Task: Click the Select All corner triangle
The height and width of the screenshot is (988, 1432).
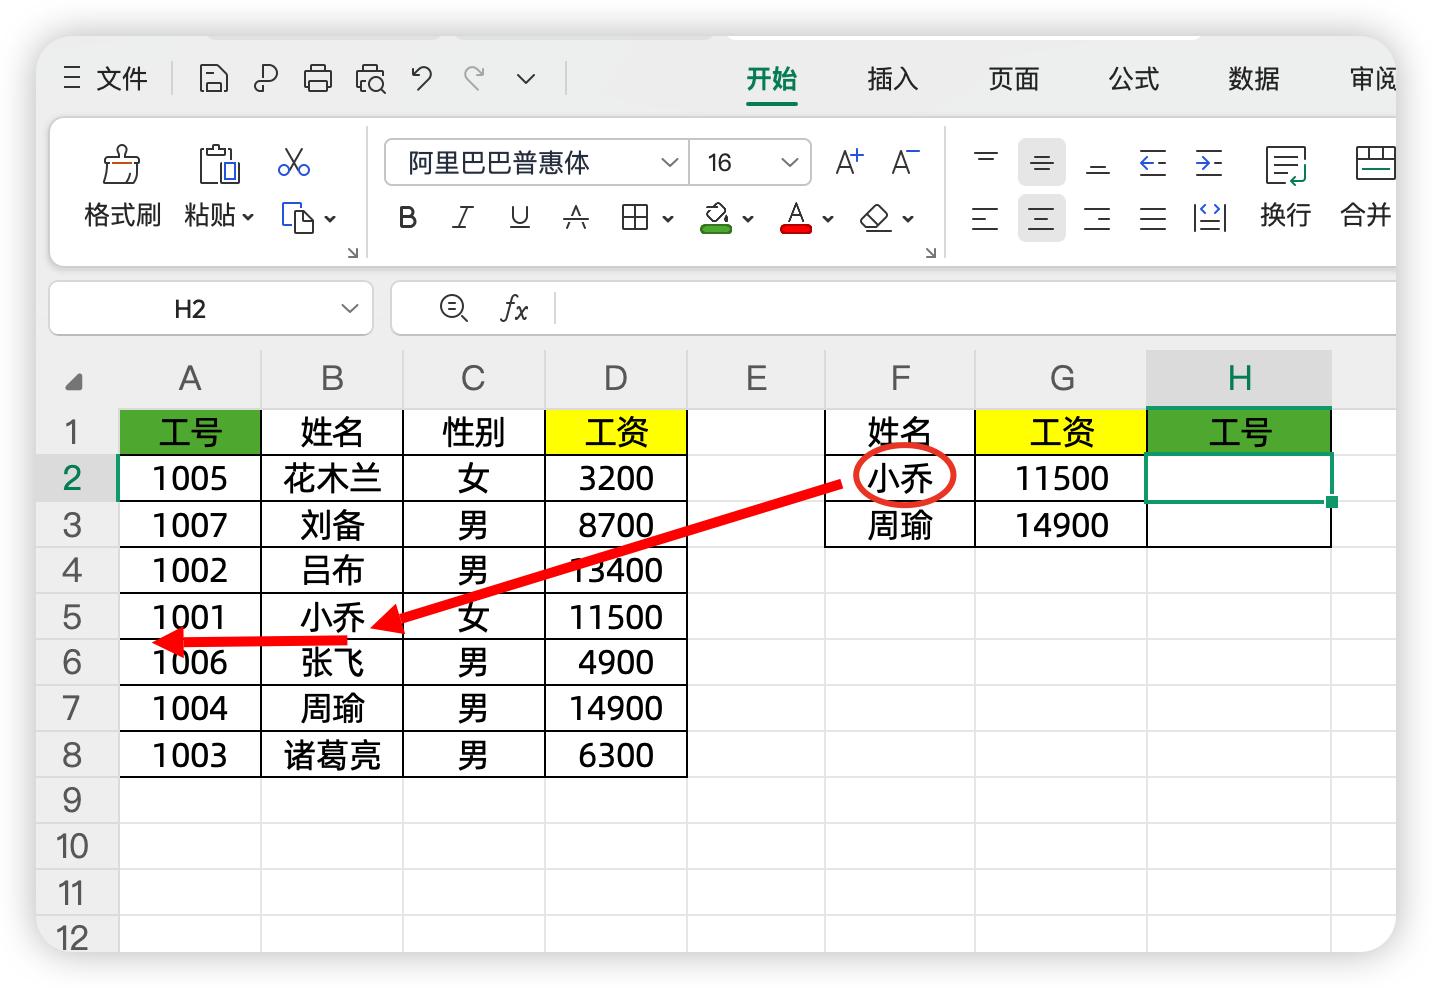Action: [x=74, y=381]
